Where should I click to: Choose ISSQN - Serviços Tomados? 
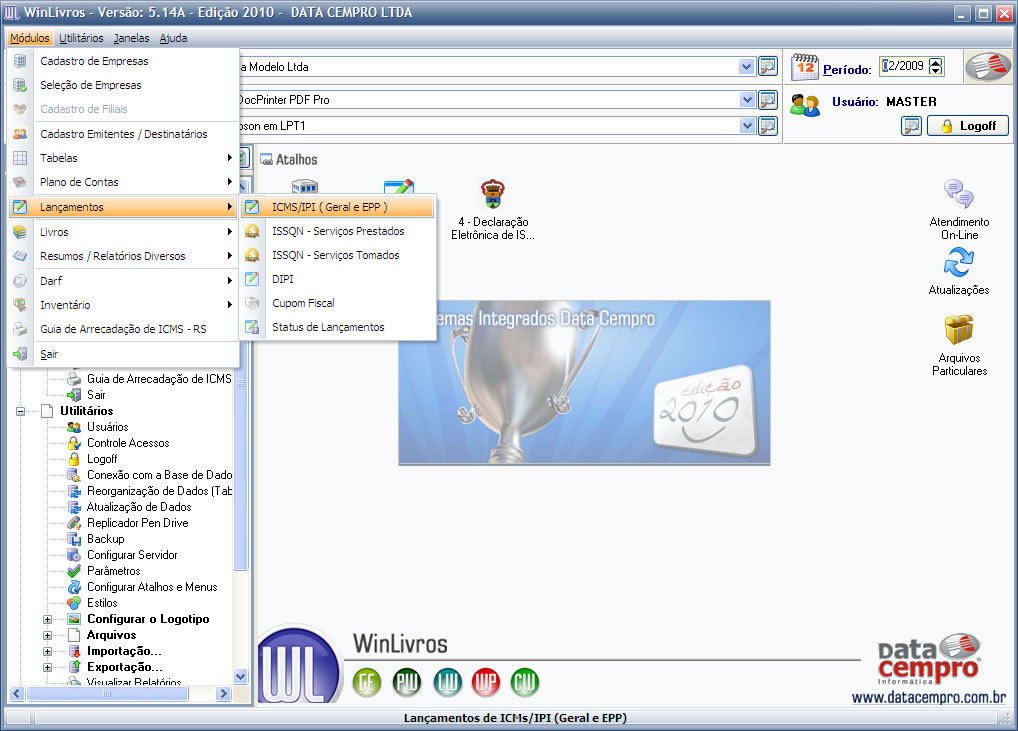(338, 255)
